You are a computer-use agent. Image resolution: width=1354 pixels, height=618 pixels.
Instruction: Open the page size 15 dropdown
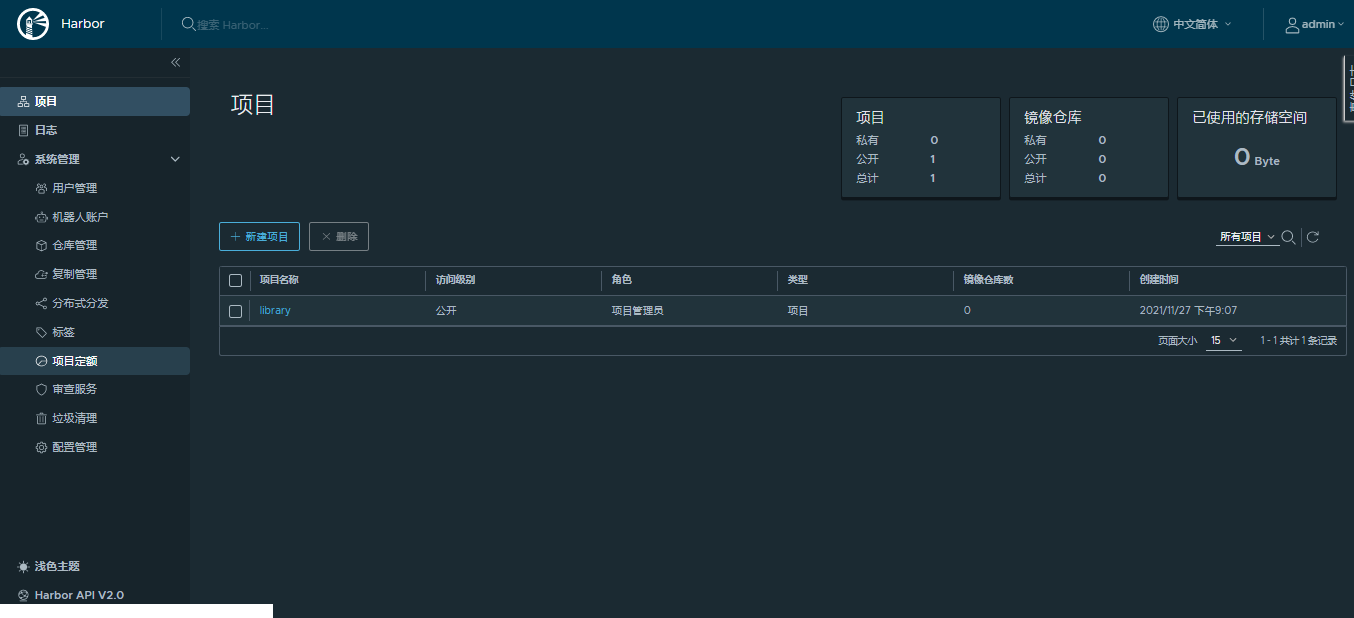point(1224,341)
